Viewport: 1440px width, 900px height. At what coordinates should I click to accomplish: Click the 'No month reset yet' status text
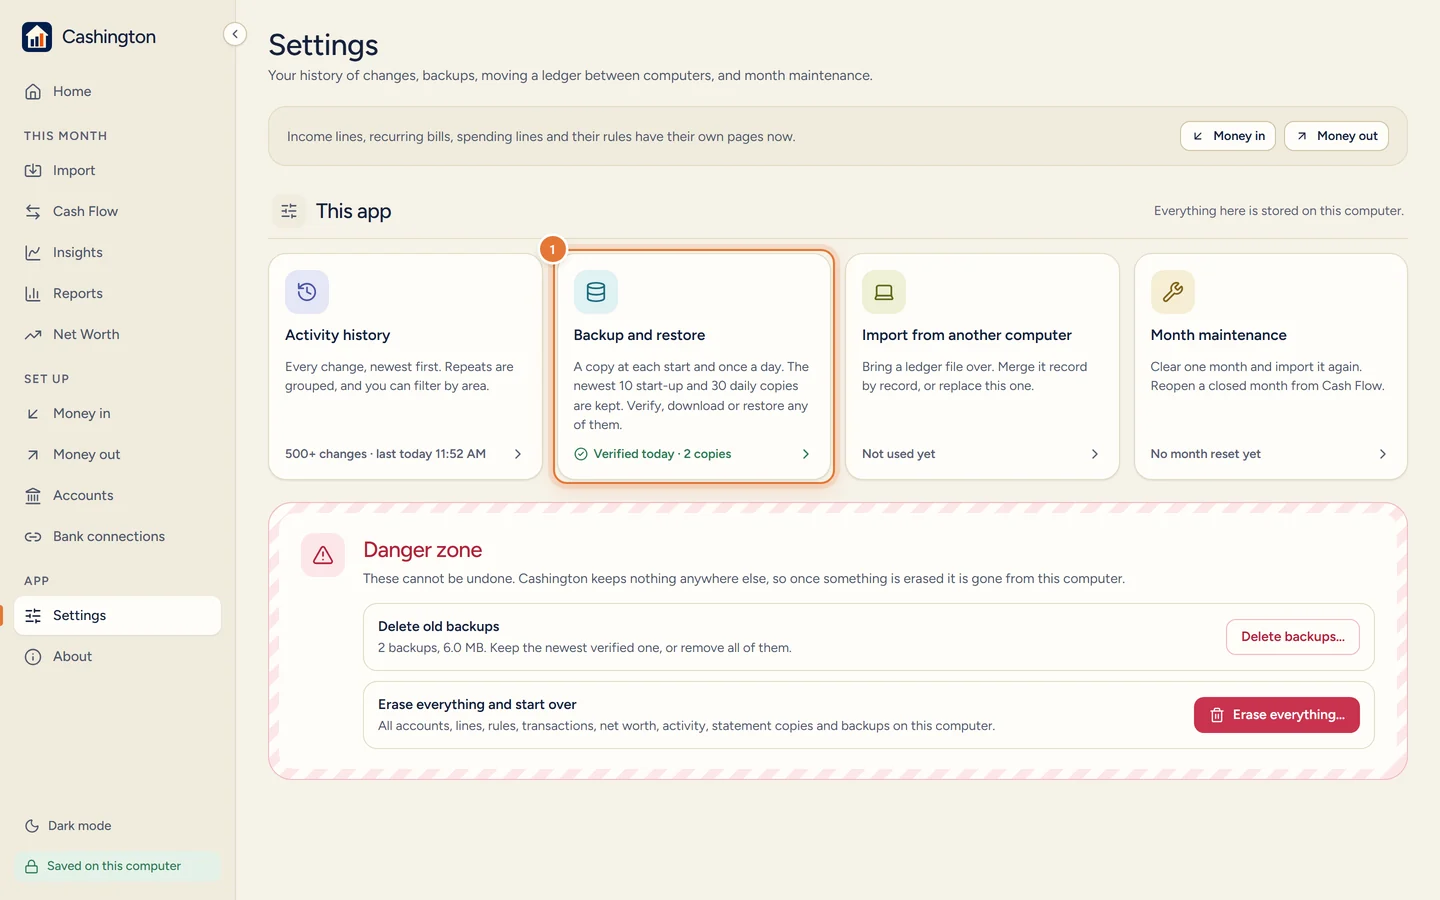(1206, 454)
